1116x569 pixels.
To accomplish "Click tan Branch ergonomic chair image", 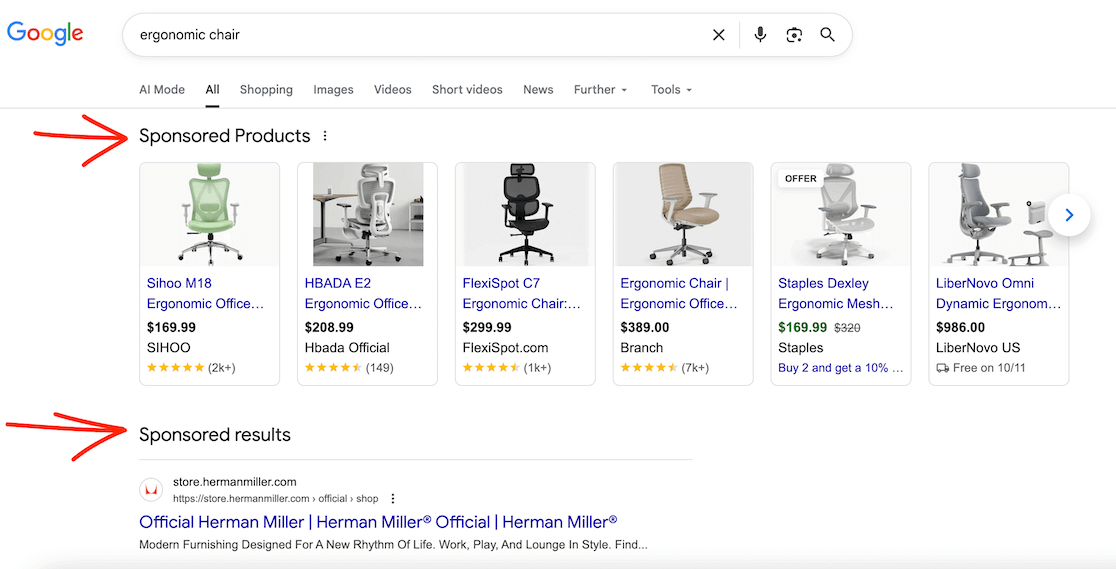I will (x=683, y=214).
